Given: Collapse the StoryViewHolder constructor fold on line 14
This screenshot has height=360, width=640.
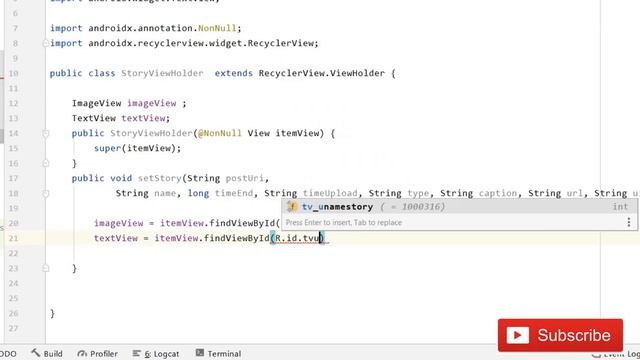Looking at the screenshot, I should point(46,133).
